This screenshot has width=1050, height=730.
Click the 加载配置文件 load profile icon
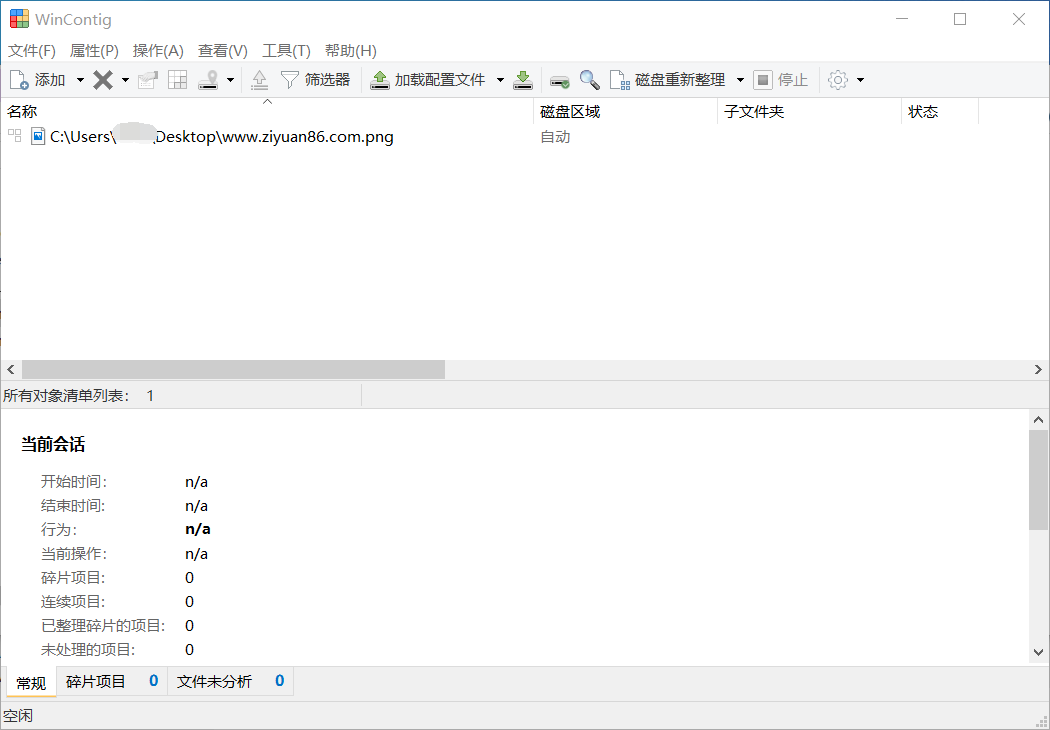click(380, 80)
